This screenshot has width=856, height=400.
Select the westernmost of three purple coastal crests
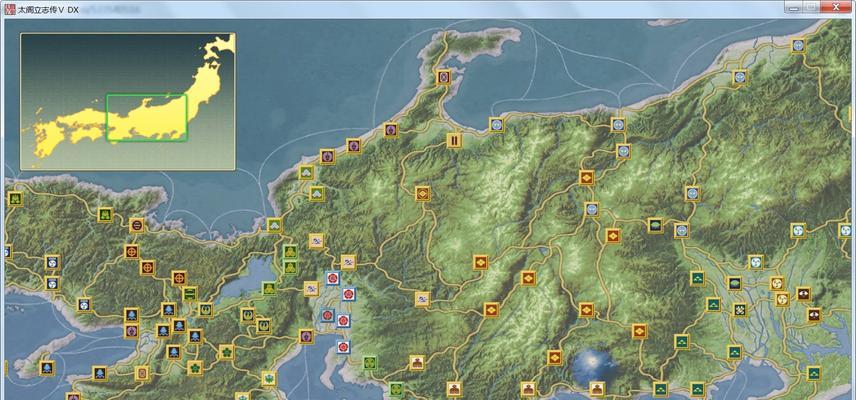pyautogui.click(x=327, y=156)
